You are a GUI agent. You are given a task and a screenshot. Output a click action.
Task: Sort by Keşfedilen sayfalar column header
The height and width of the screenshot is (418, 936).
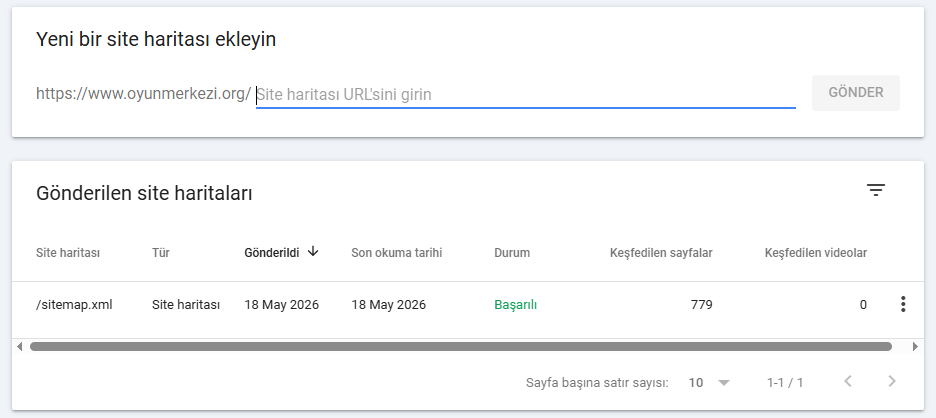661,253
